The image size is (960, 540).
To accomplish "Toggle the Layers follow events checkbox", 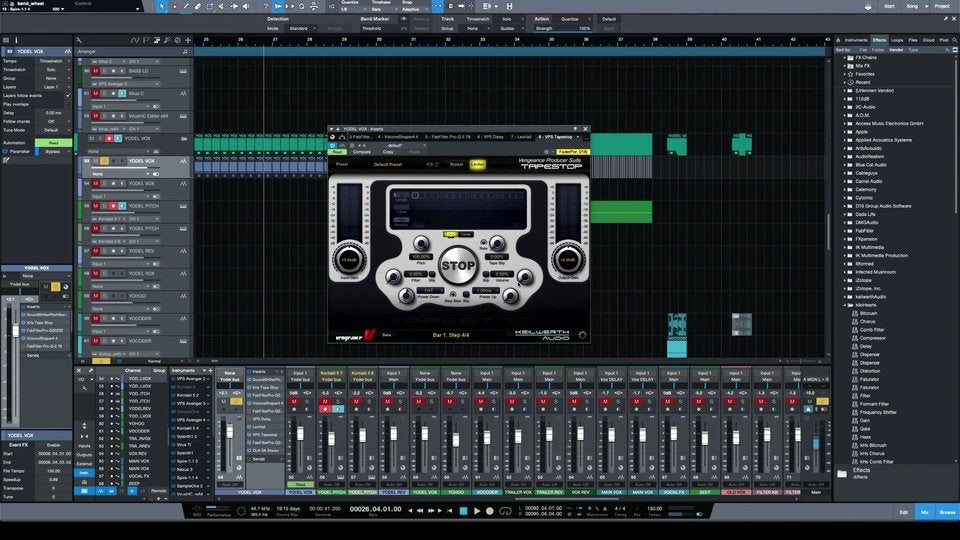I will tap(68, 96).
